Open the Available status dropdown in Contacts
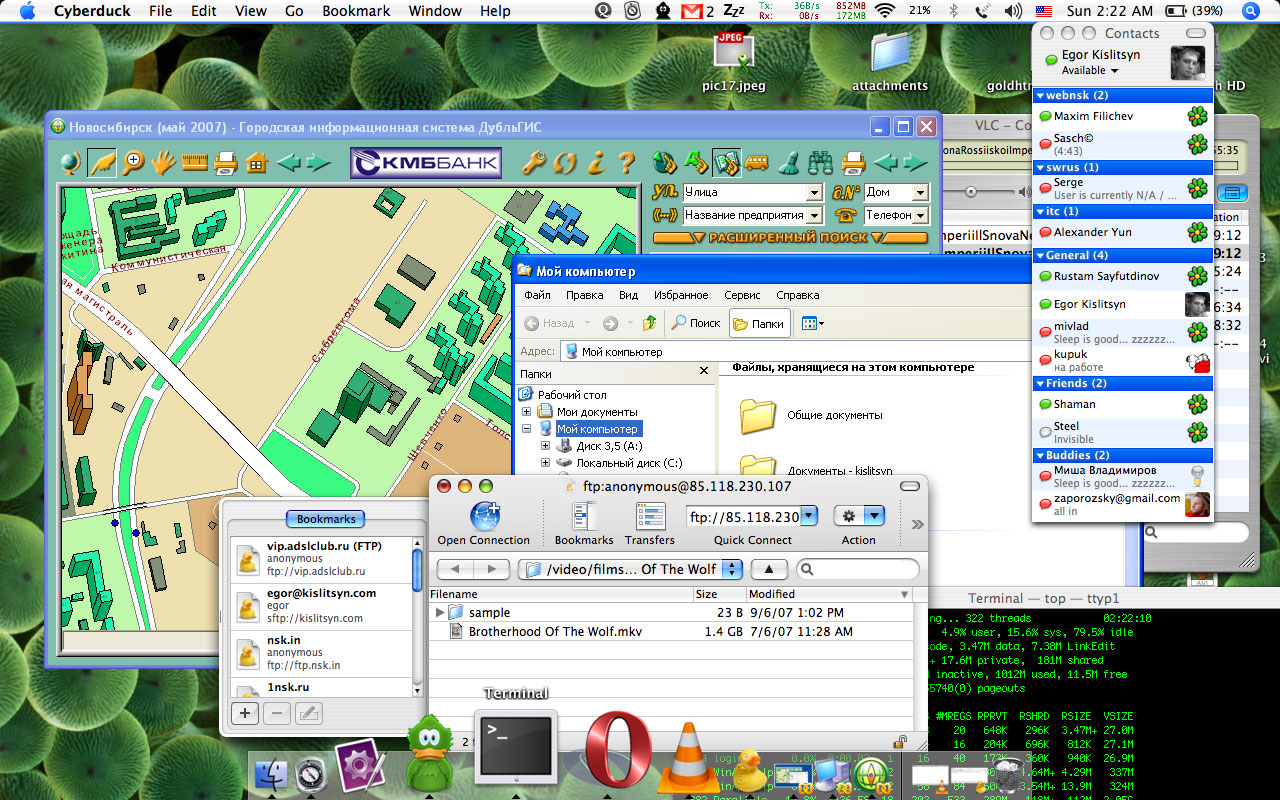Image resolution: width=1280 pixels, height=800 pixels. (1090, 71)
